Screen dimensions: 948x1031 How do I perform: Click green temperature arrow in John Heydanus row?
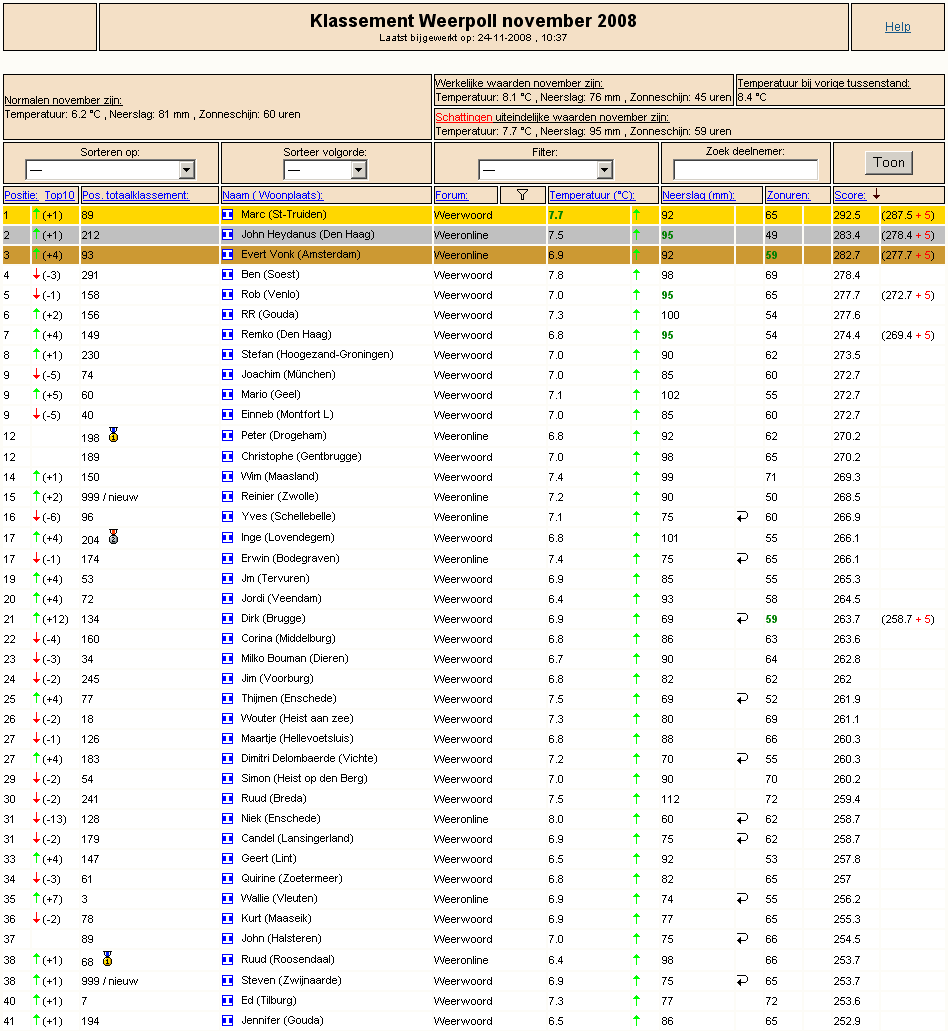click(636, 235)
